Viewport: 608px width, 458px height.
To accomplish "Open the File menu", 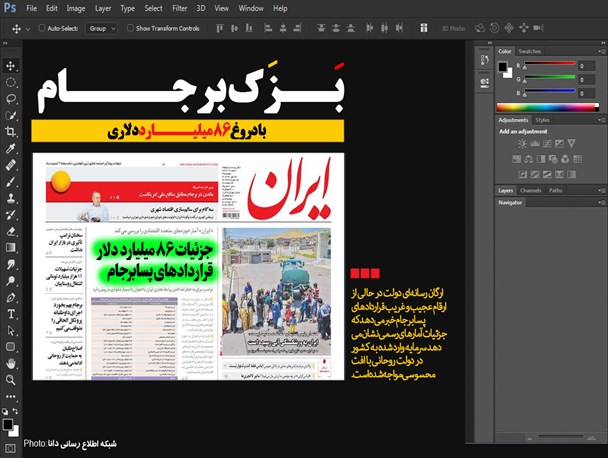I will (x=32, y=8).
